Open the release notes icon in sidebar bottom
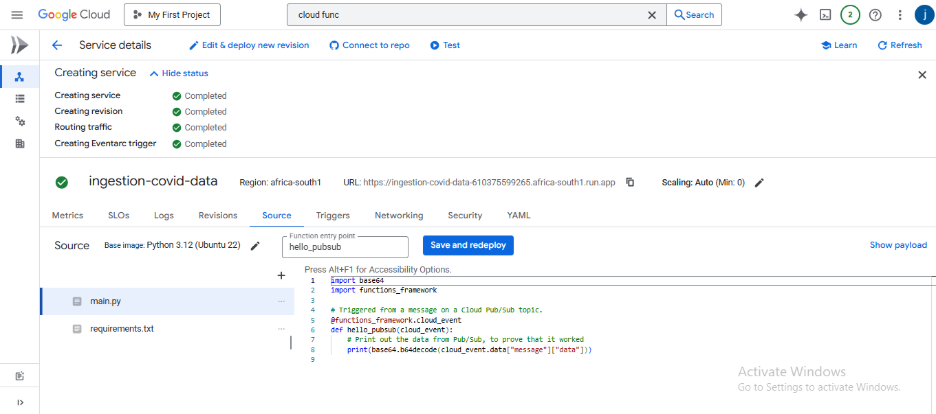936x414 pixels. (20, 376)
